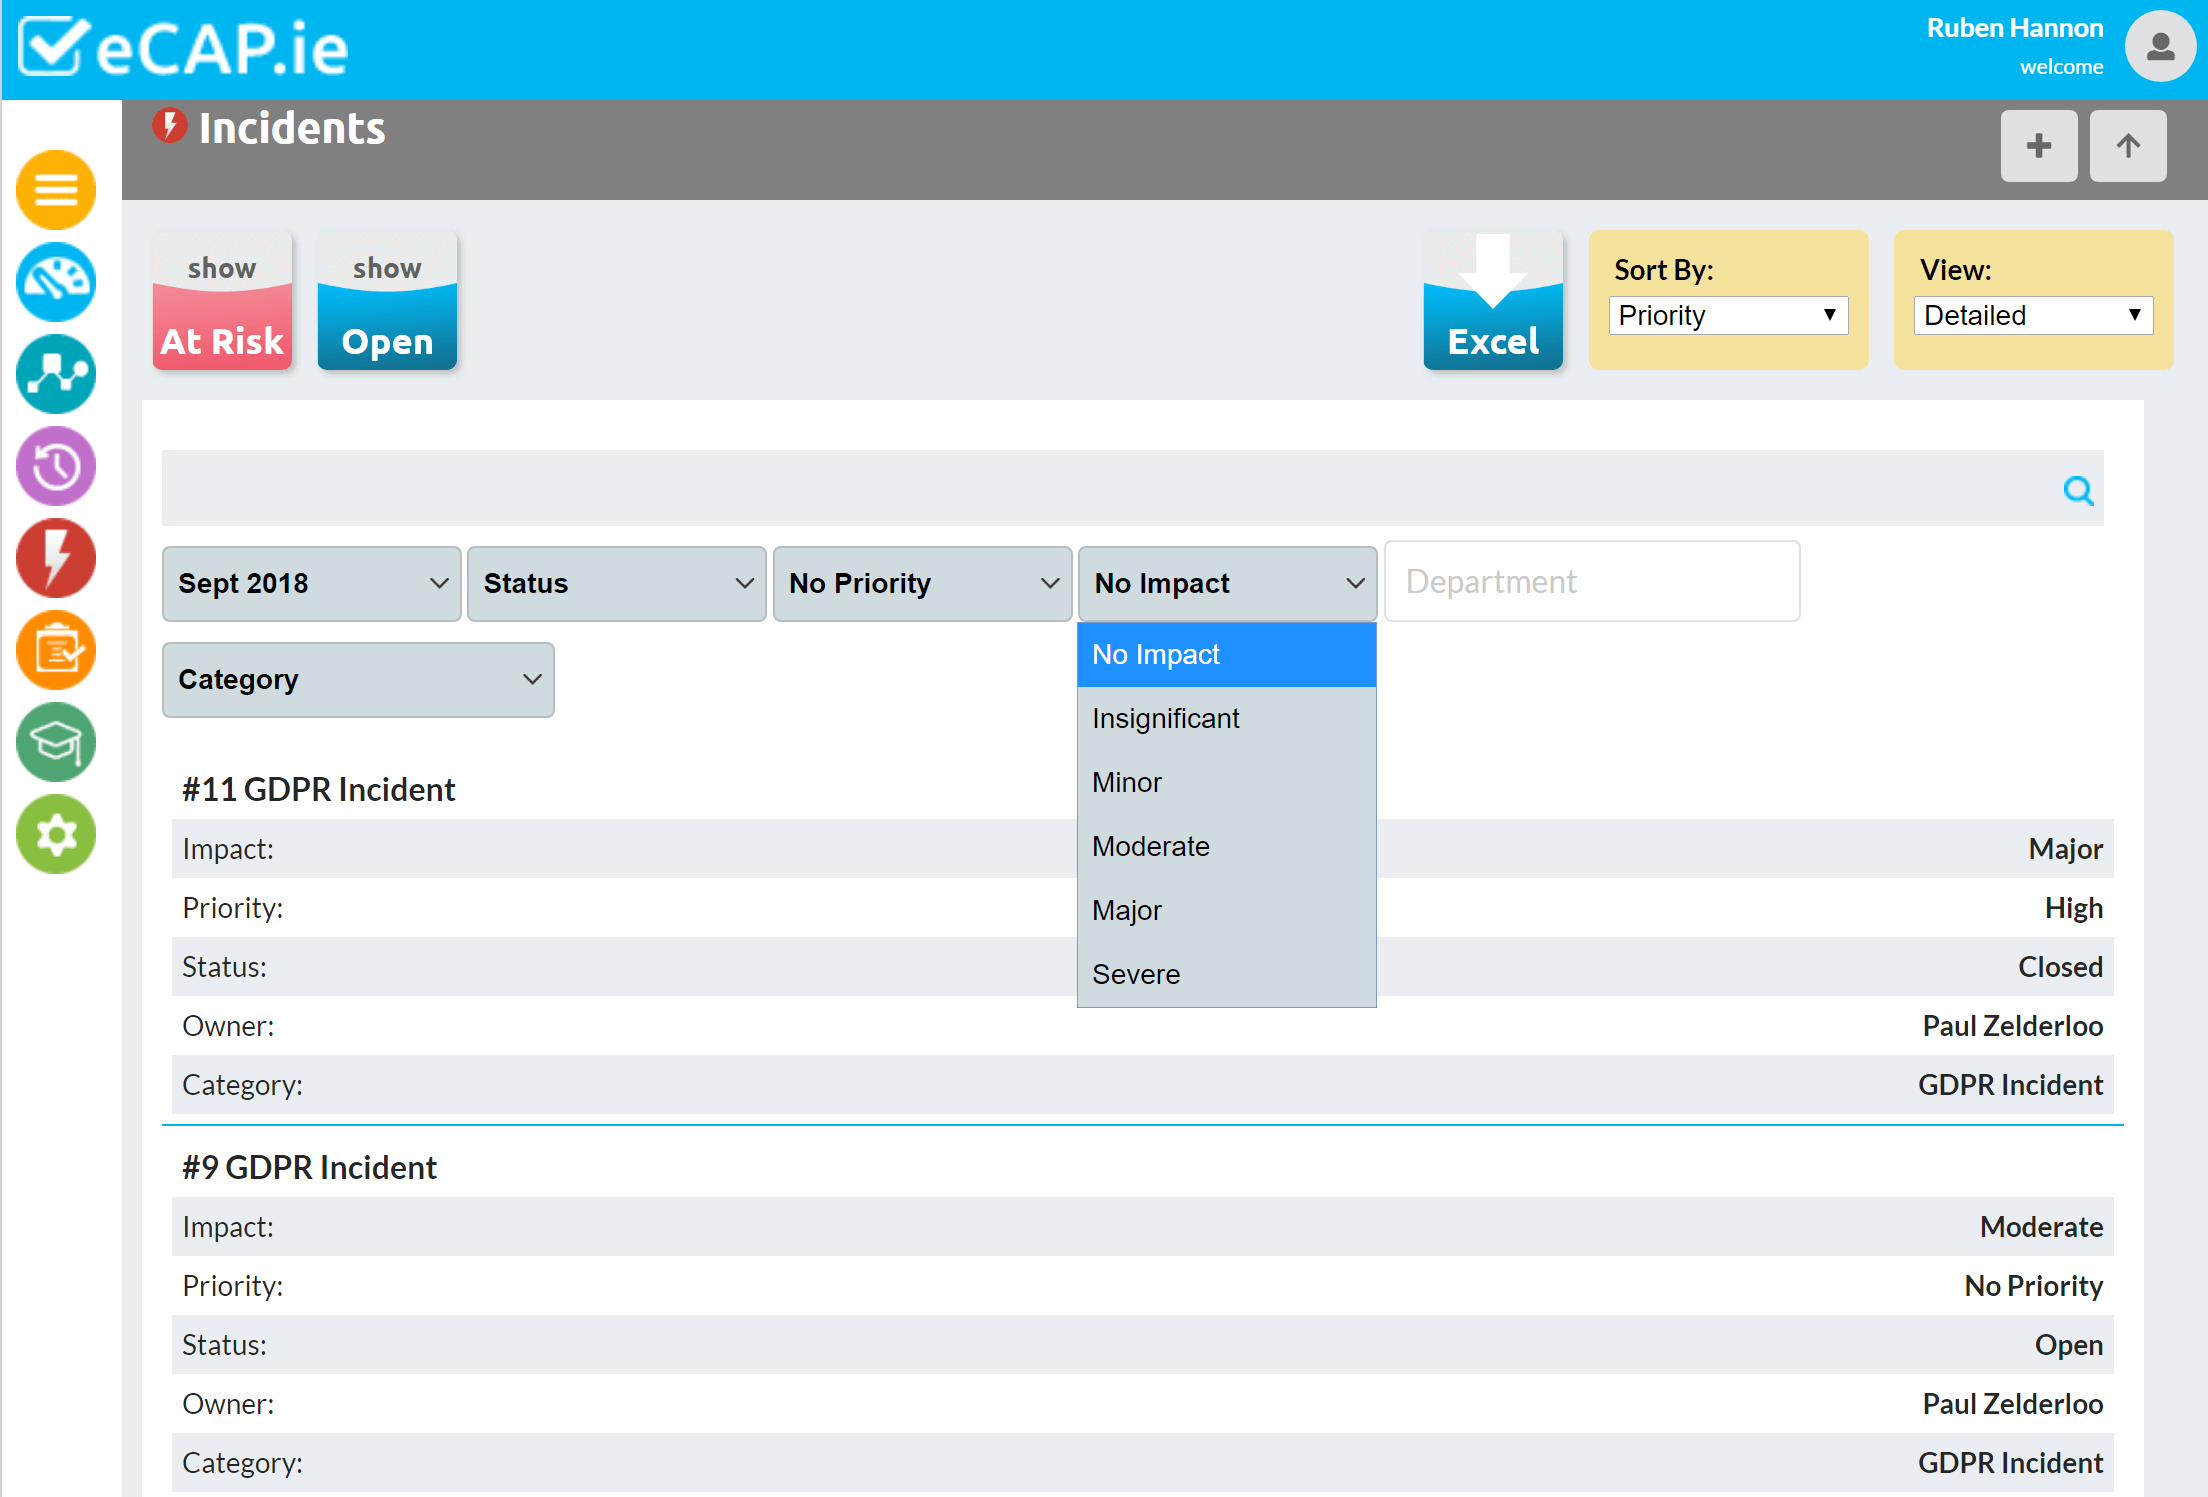Select Moderate from impact list
Viewport: 2208px width, 1497px height.
tap(1227, 847)
